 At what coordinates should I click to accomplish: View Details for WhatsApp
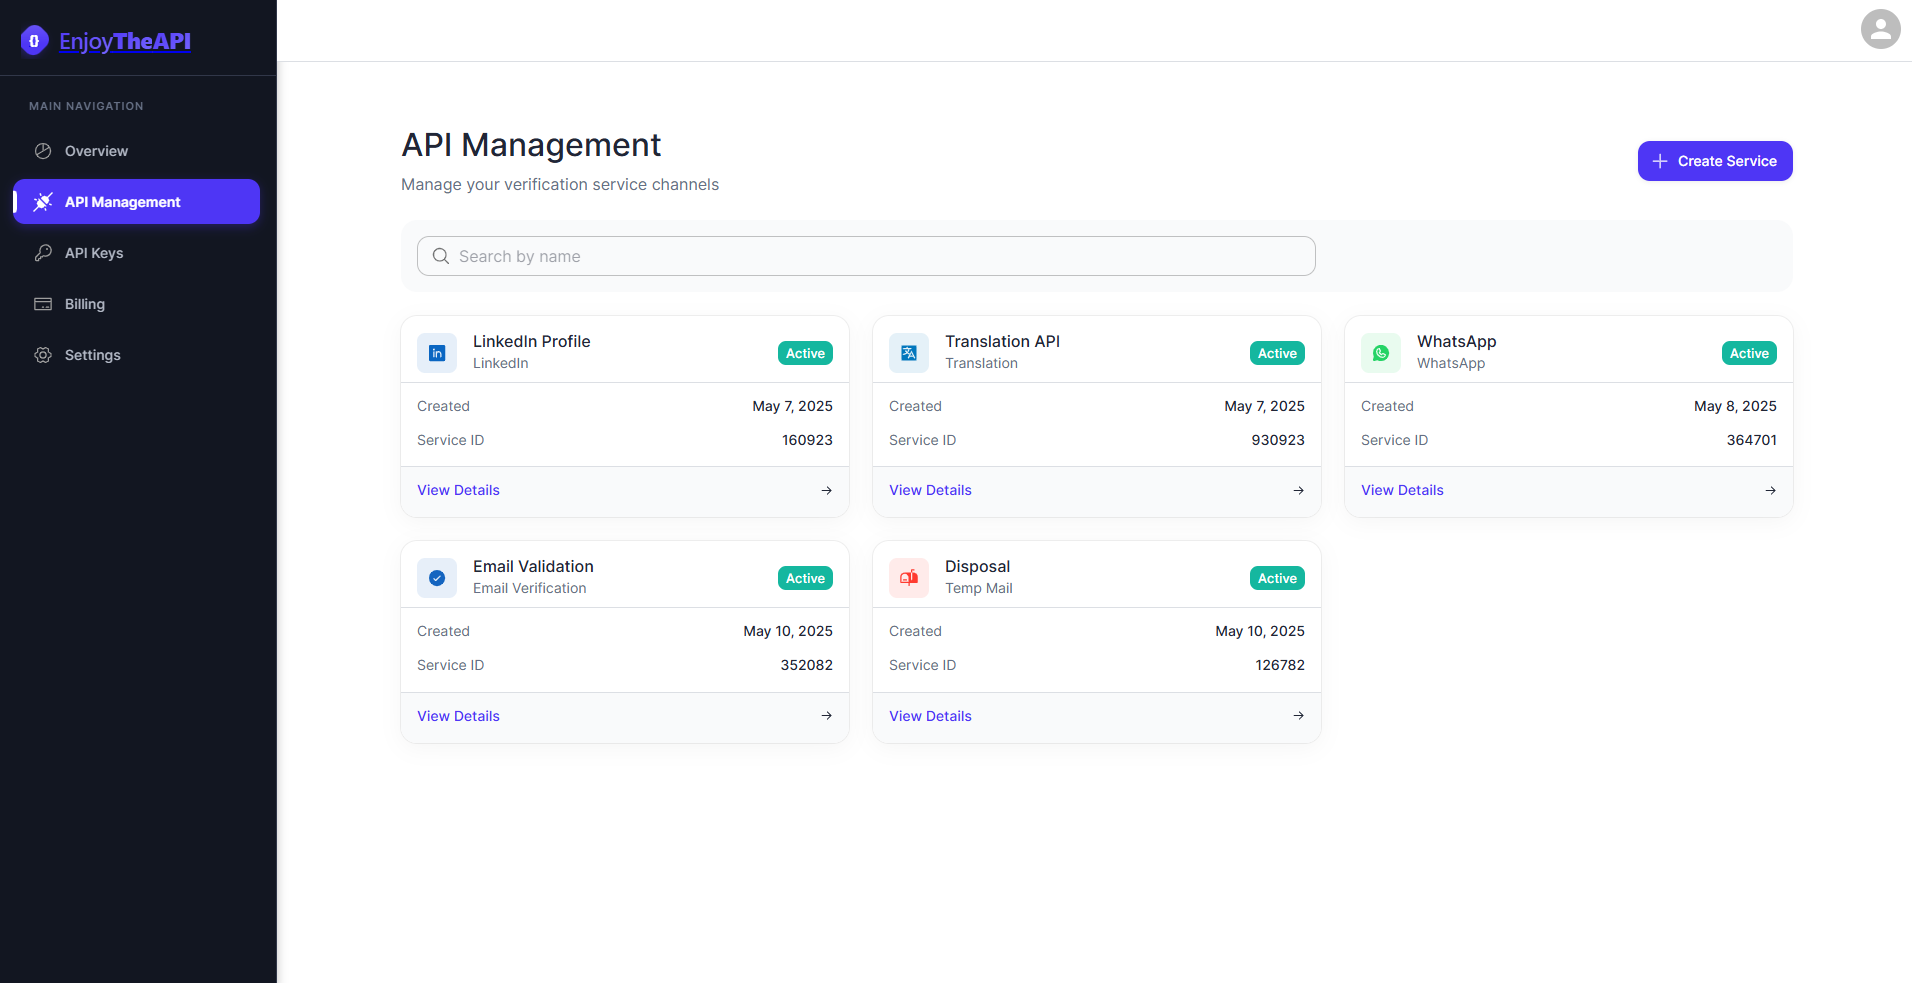click(1402, 490)
